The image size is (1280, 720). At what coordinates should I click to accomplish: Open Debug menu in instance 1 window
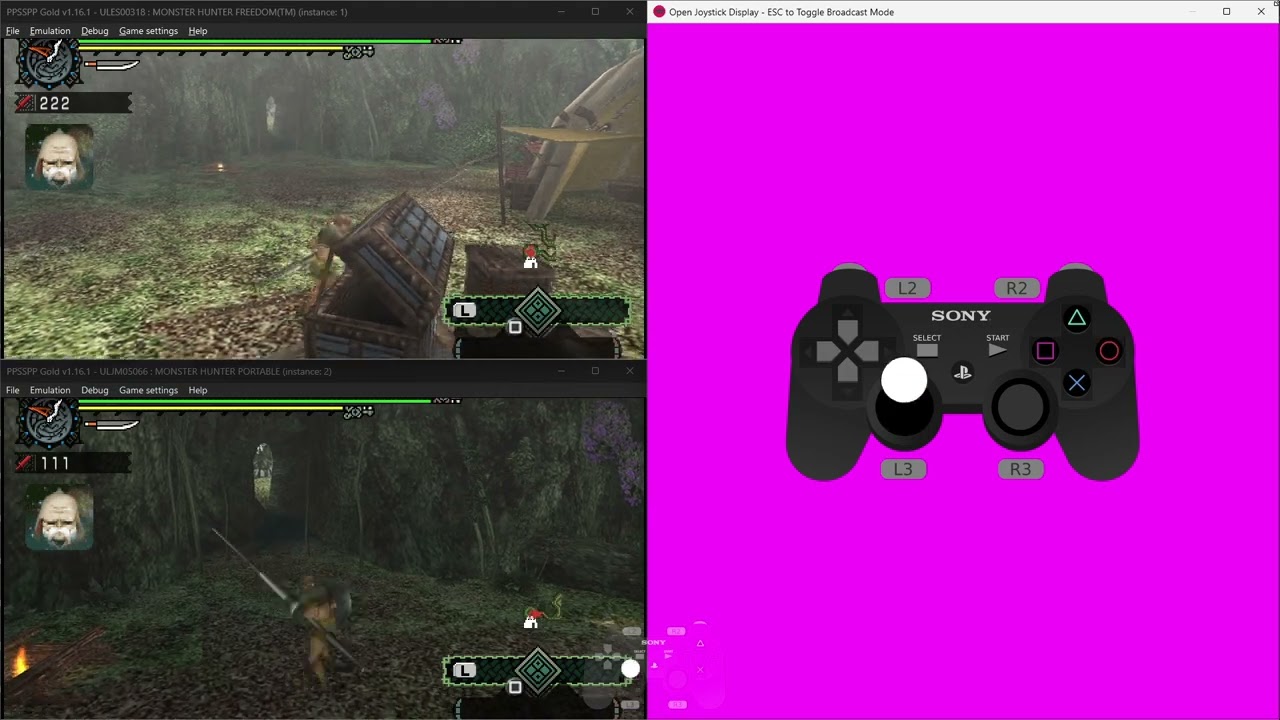pyautogui.click(x=95, y=31)
